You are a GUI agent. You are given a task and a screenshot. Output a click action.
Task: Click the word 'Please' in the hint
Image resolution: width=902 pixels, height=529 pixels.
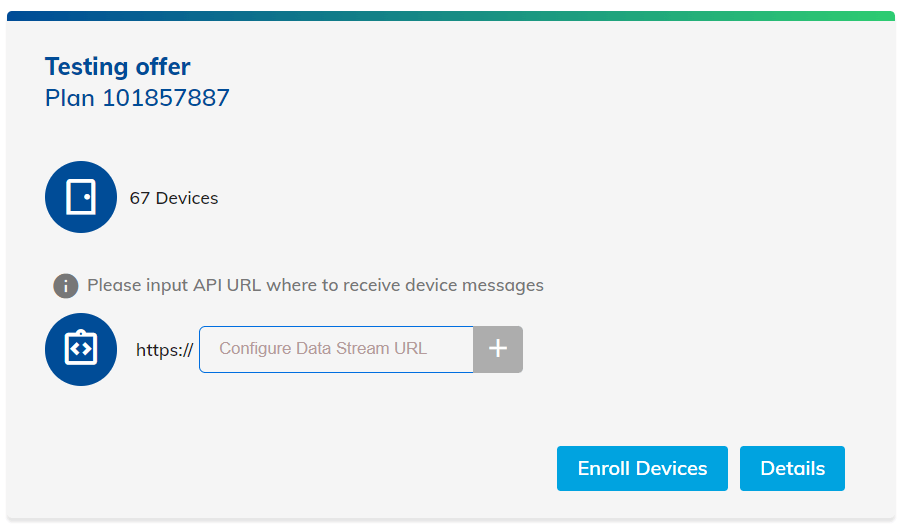pyautogui.click(x=111, y=285)
